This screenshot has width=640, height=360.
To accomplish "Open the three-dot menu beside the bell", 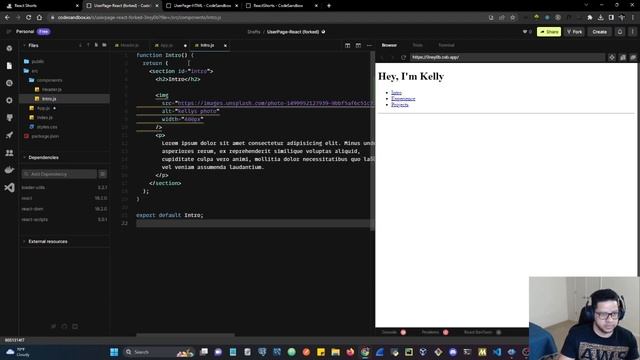I will coord(633,32).
